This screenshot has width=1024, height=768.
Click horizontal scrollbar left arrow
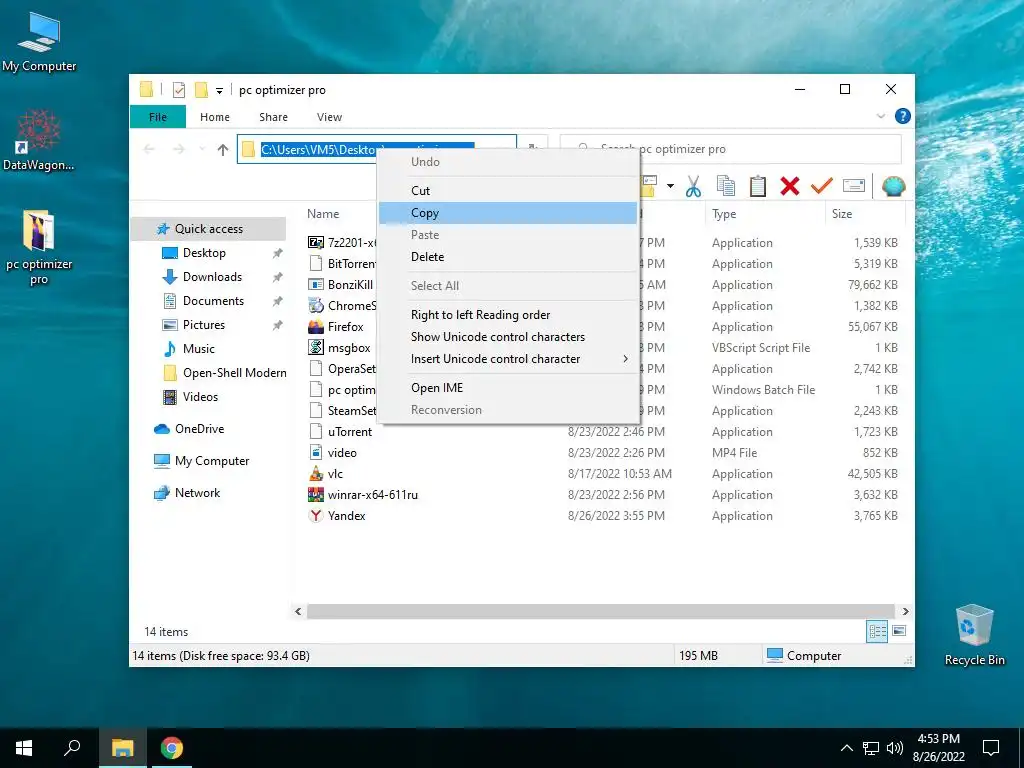pos(298,611)
